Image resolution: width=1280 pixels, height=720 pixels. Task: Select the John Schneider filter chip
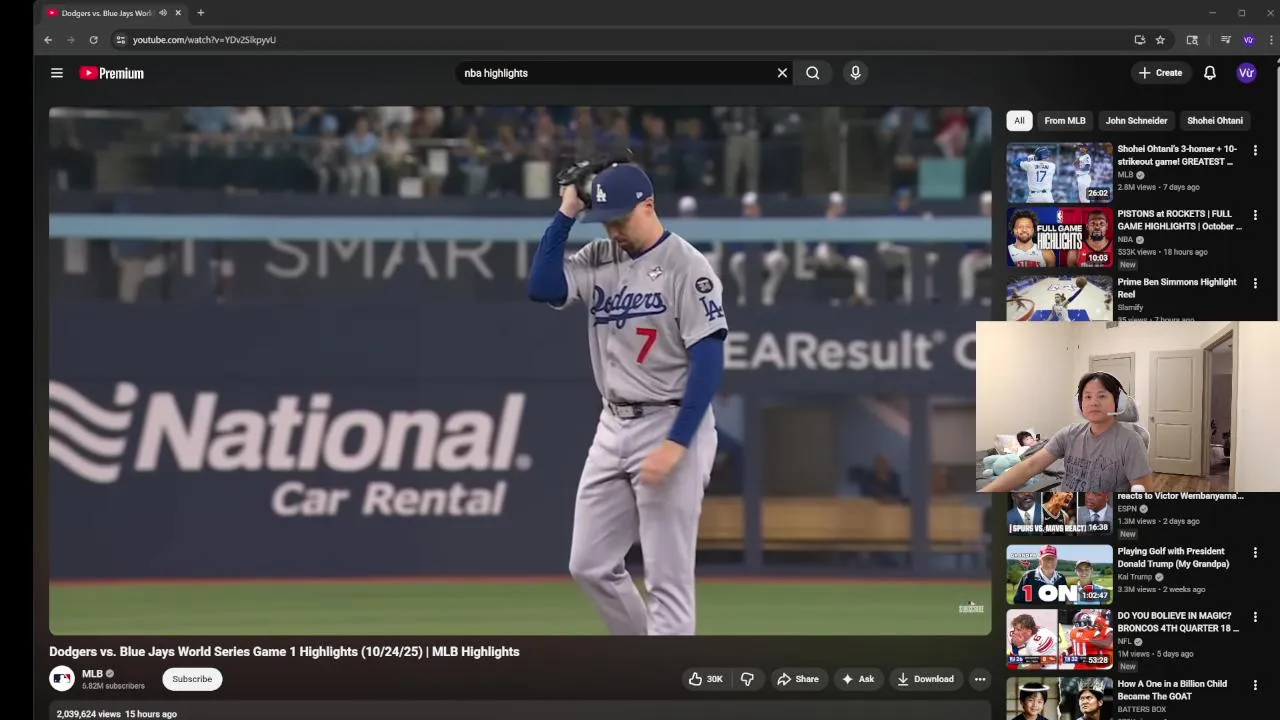[1136, 121]
